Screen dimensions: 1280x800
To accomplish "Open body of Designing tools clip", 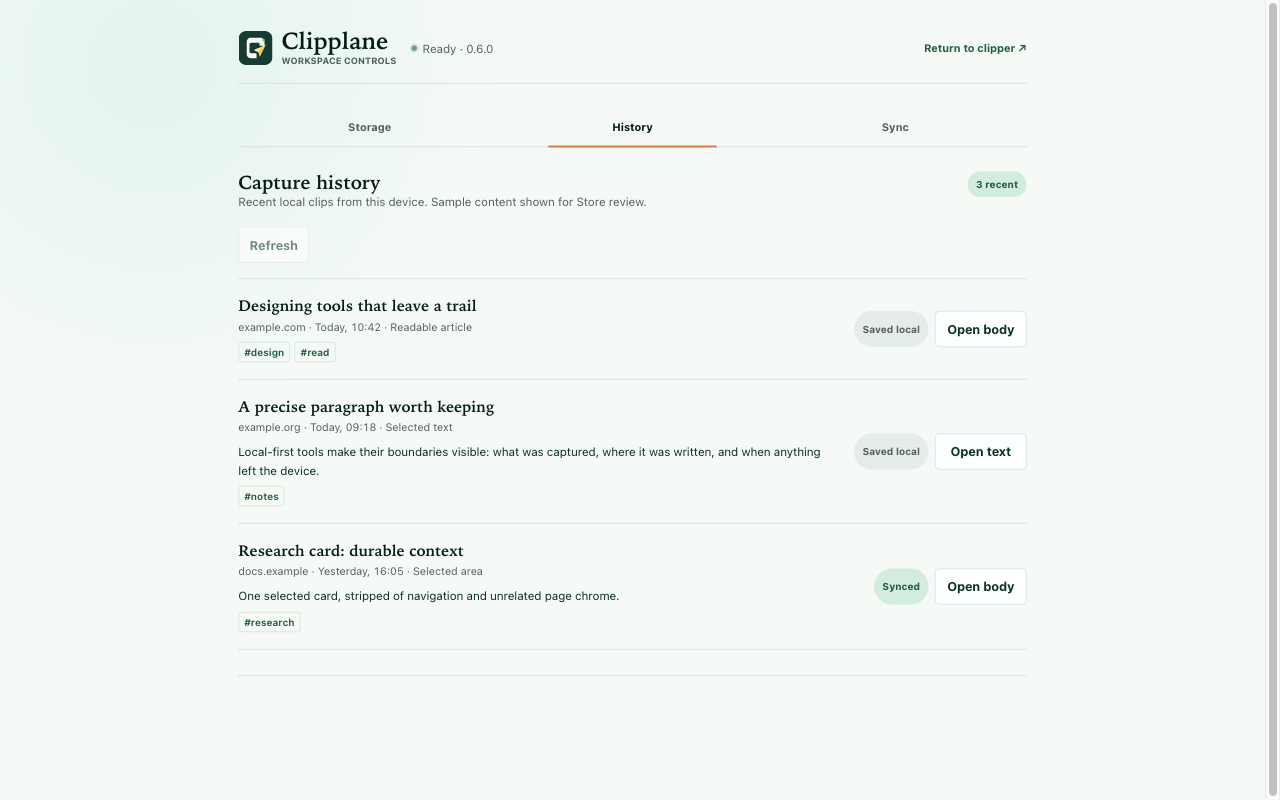I will pos(980,329).
